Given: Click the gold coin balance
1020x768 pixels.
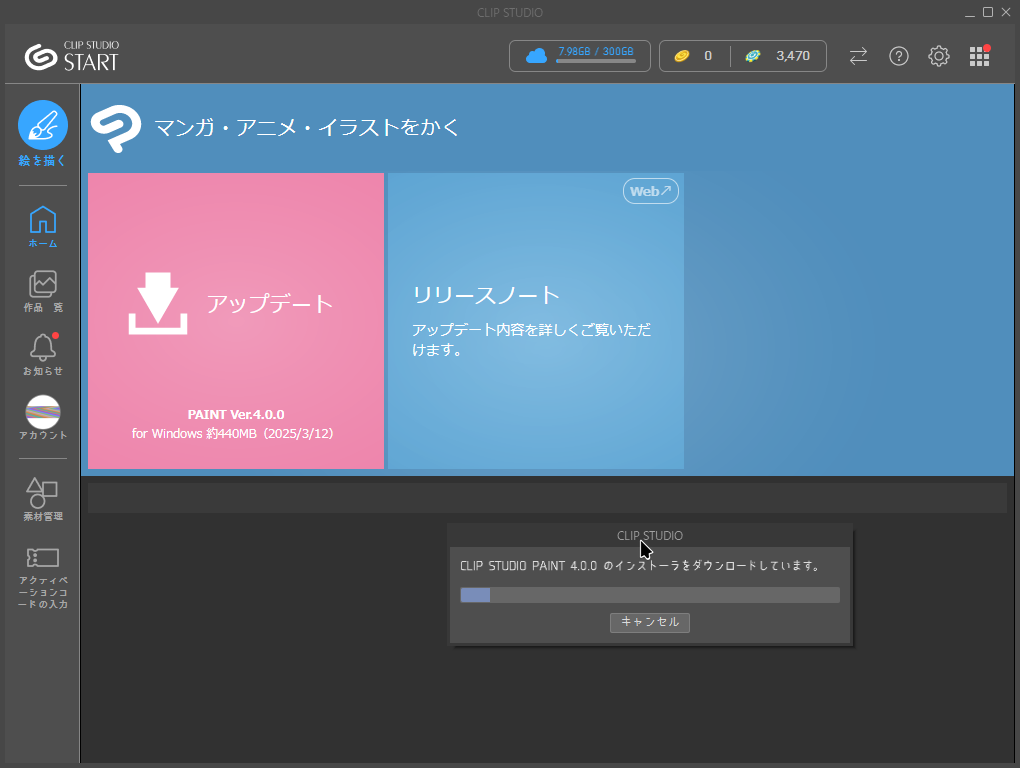Looking at the screenshot, I should coord(694,56).
